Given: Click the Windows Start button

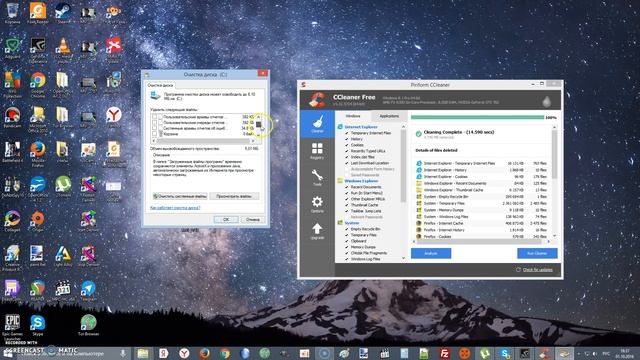Looking at the screenshot, I should (x=7, y=353).
